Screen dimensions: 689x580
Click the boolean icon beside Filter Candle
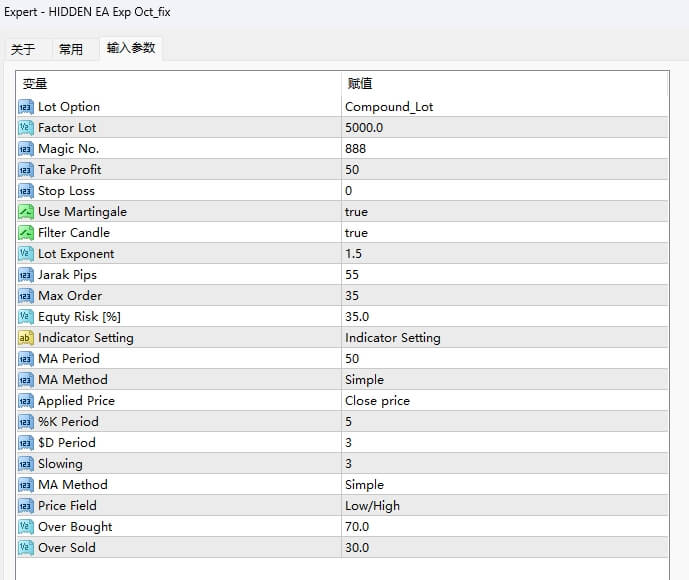click(x=26, y=233)
